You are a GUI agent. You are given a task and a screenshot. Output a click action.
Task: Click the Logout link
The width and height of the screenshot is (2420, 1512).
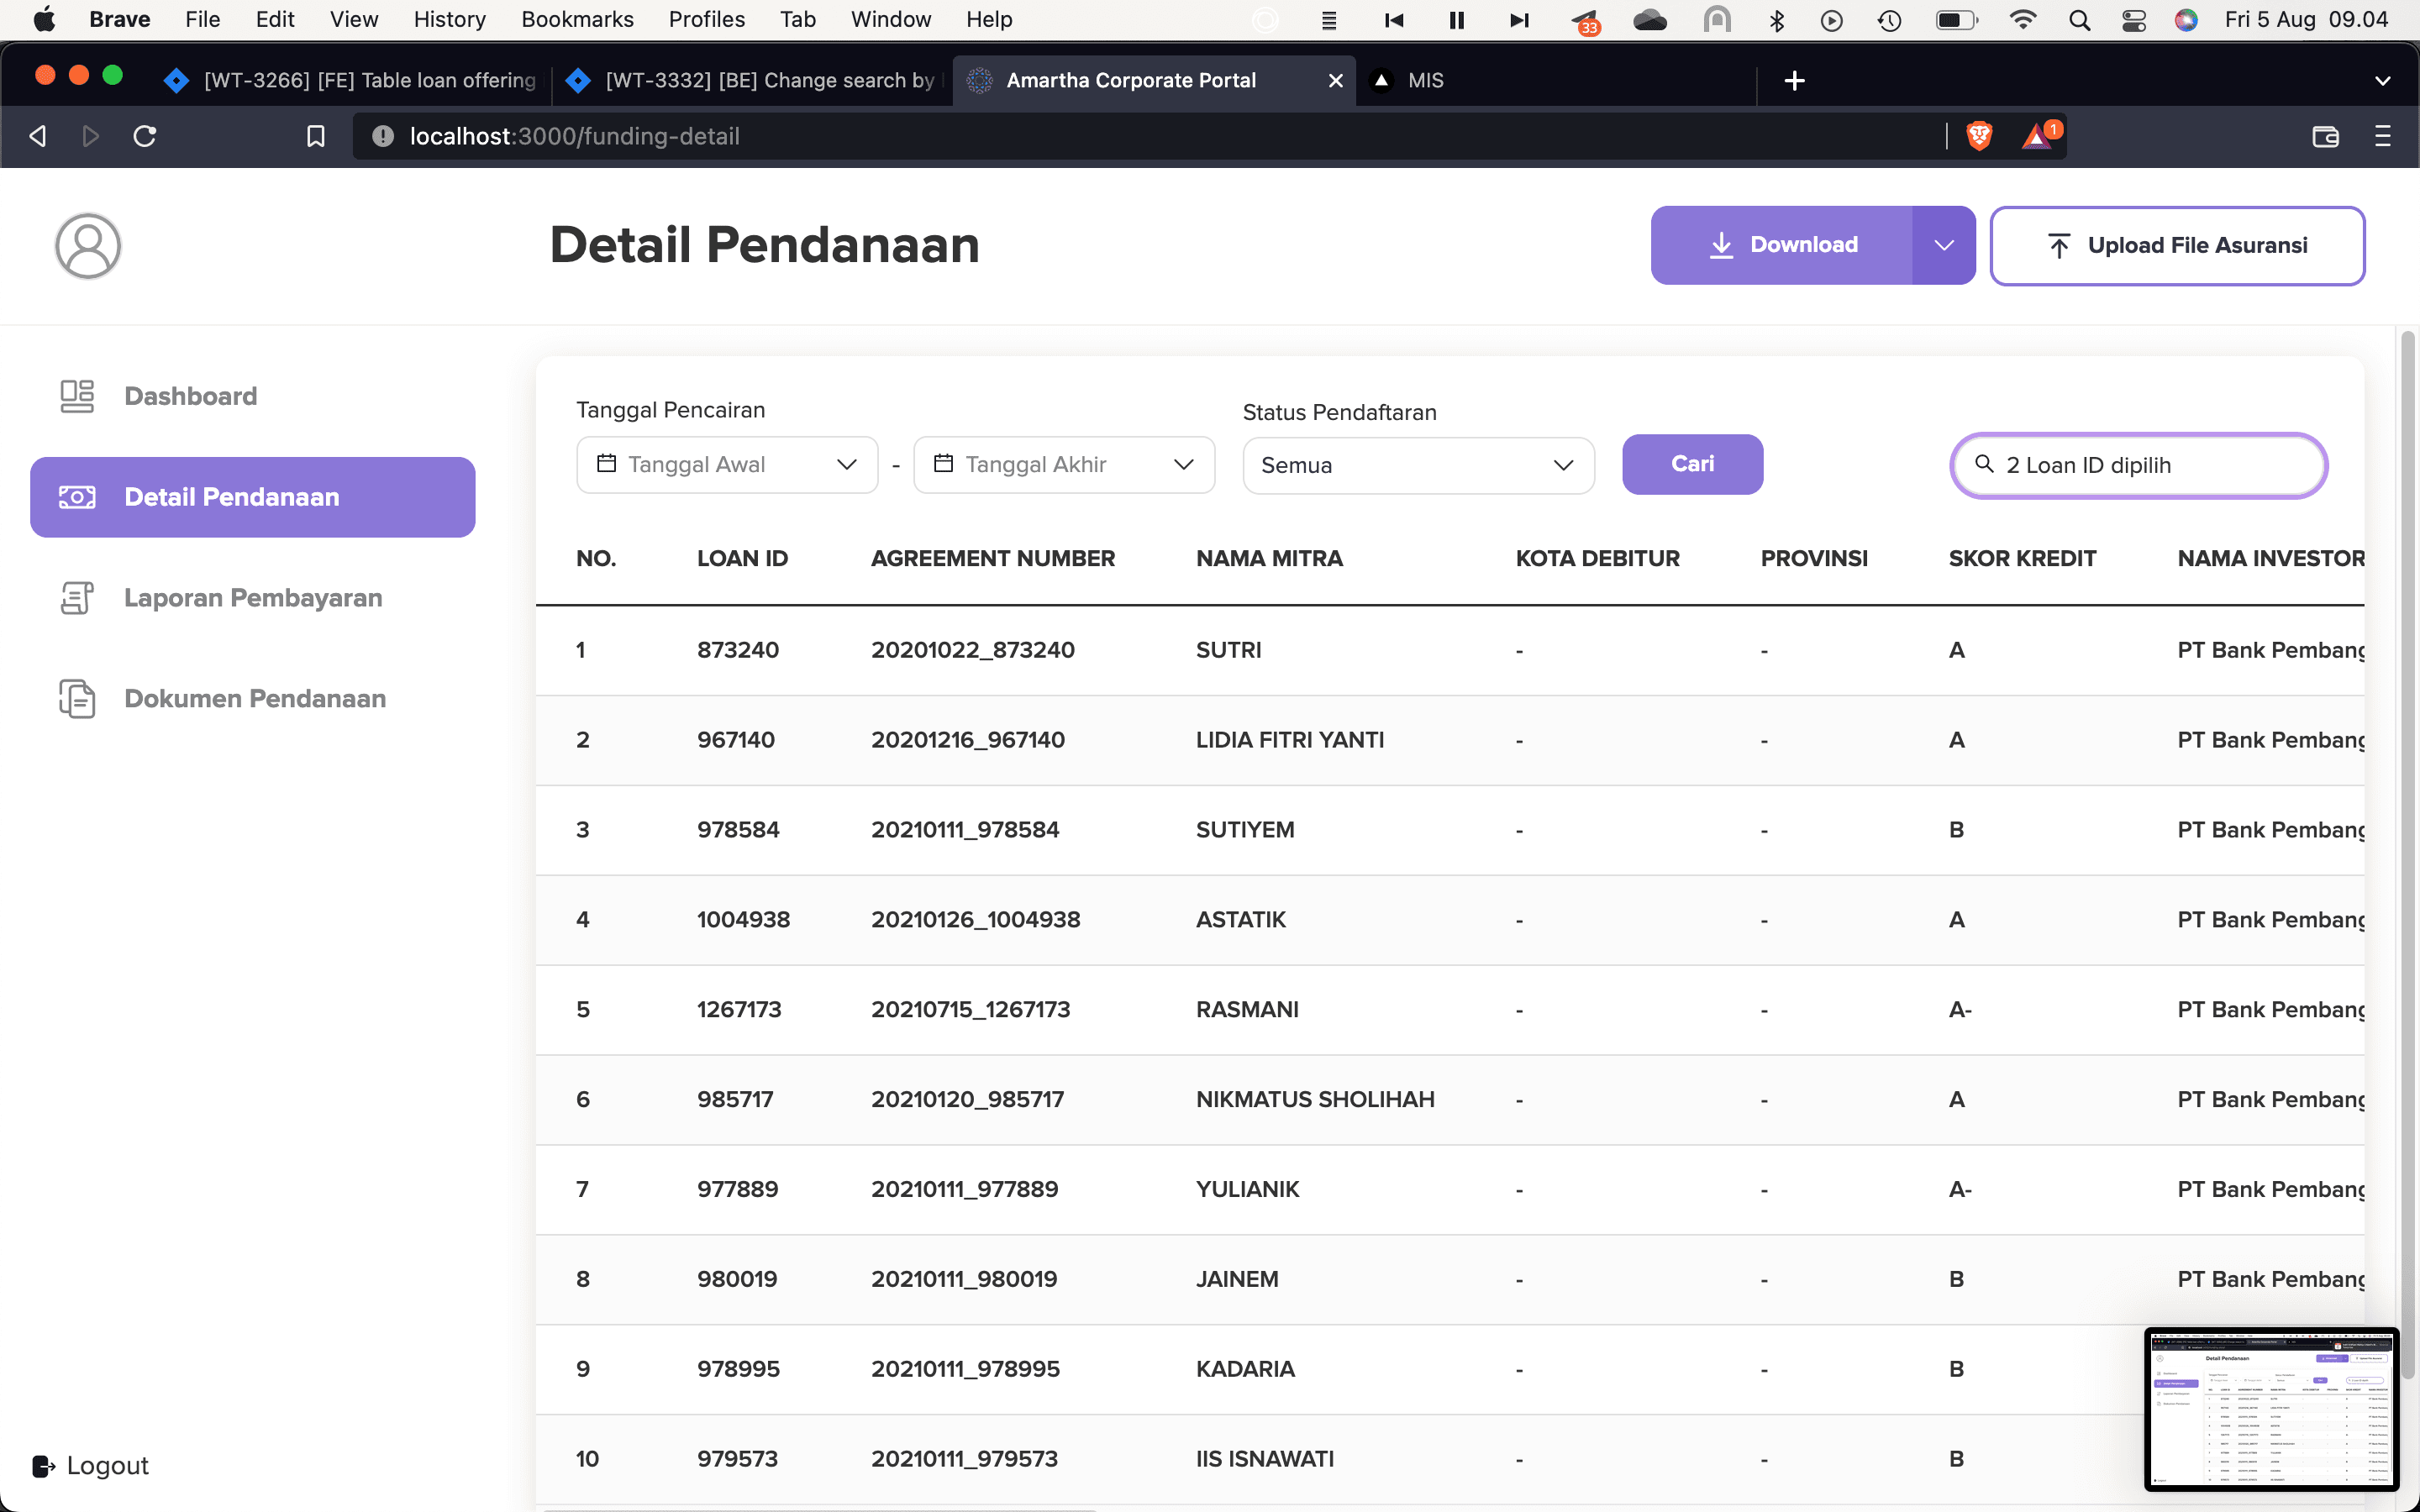tap(91, 1465)
